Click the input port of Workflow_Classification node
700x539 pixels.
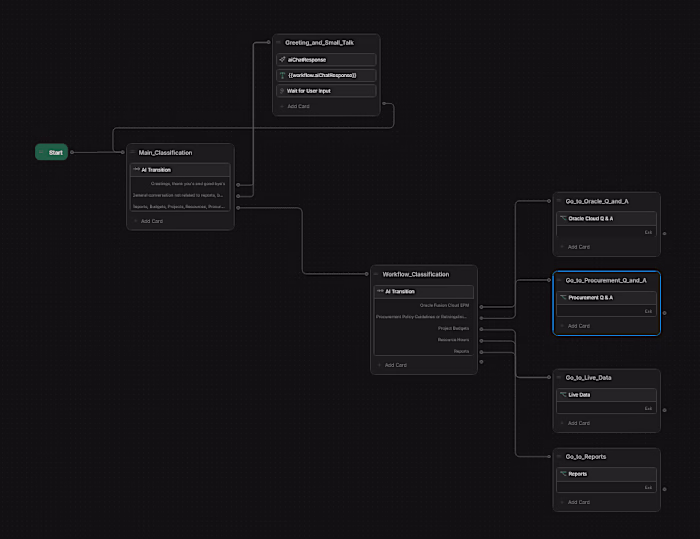(x=367, y=274)
